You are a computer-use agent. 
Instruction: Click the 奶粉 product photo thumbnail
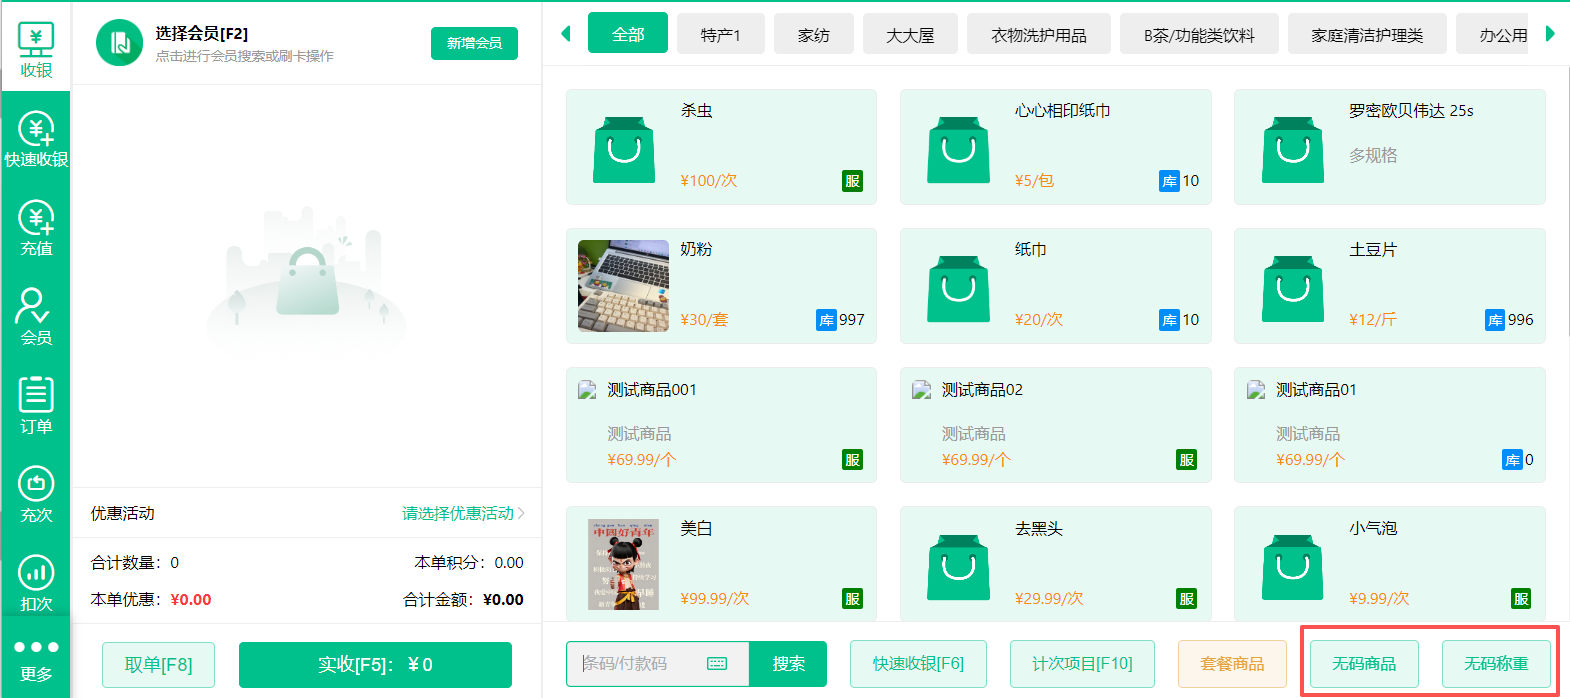[x=623, y=286]
